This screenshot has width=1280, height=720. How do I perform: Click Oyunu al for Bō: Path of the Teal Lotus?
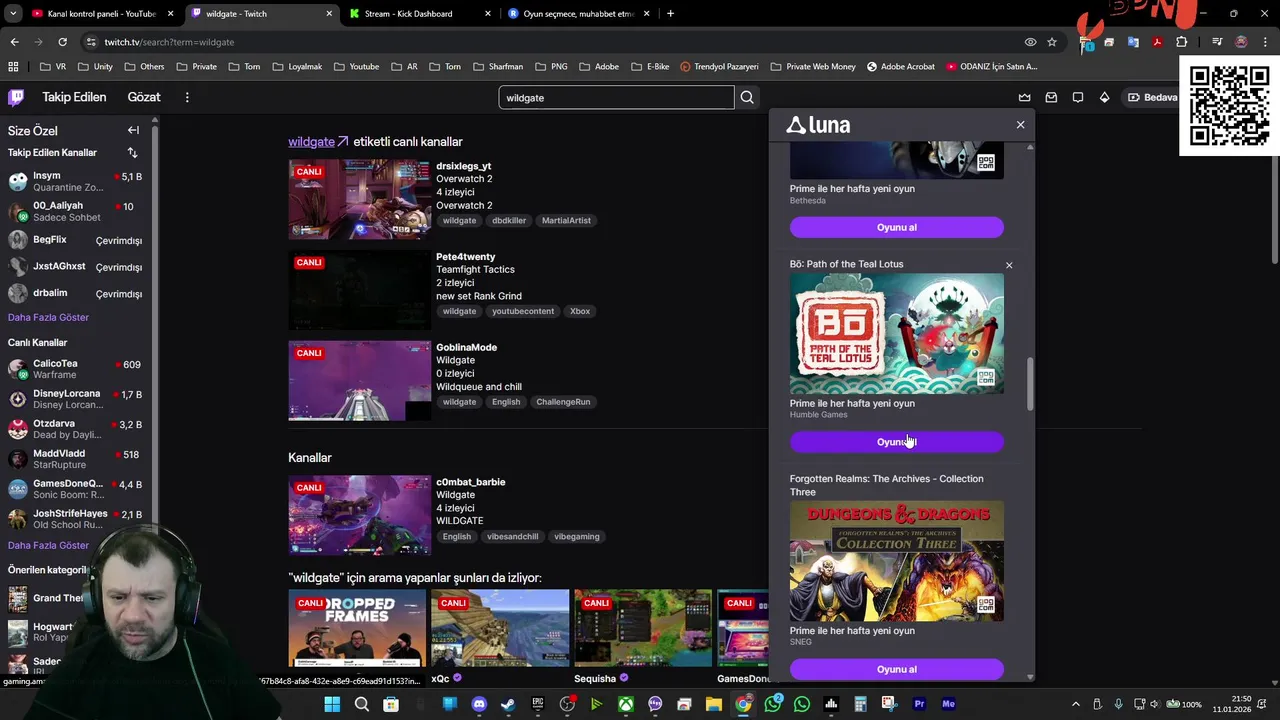tap(896, 442)
